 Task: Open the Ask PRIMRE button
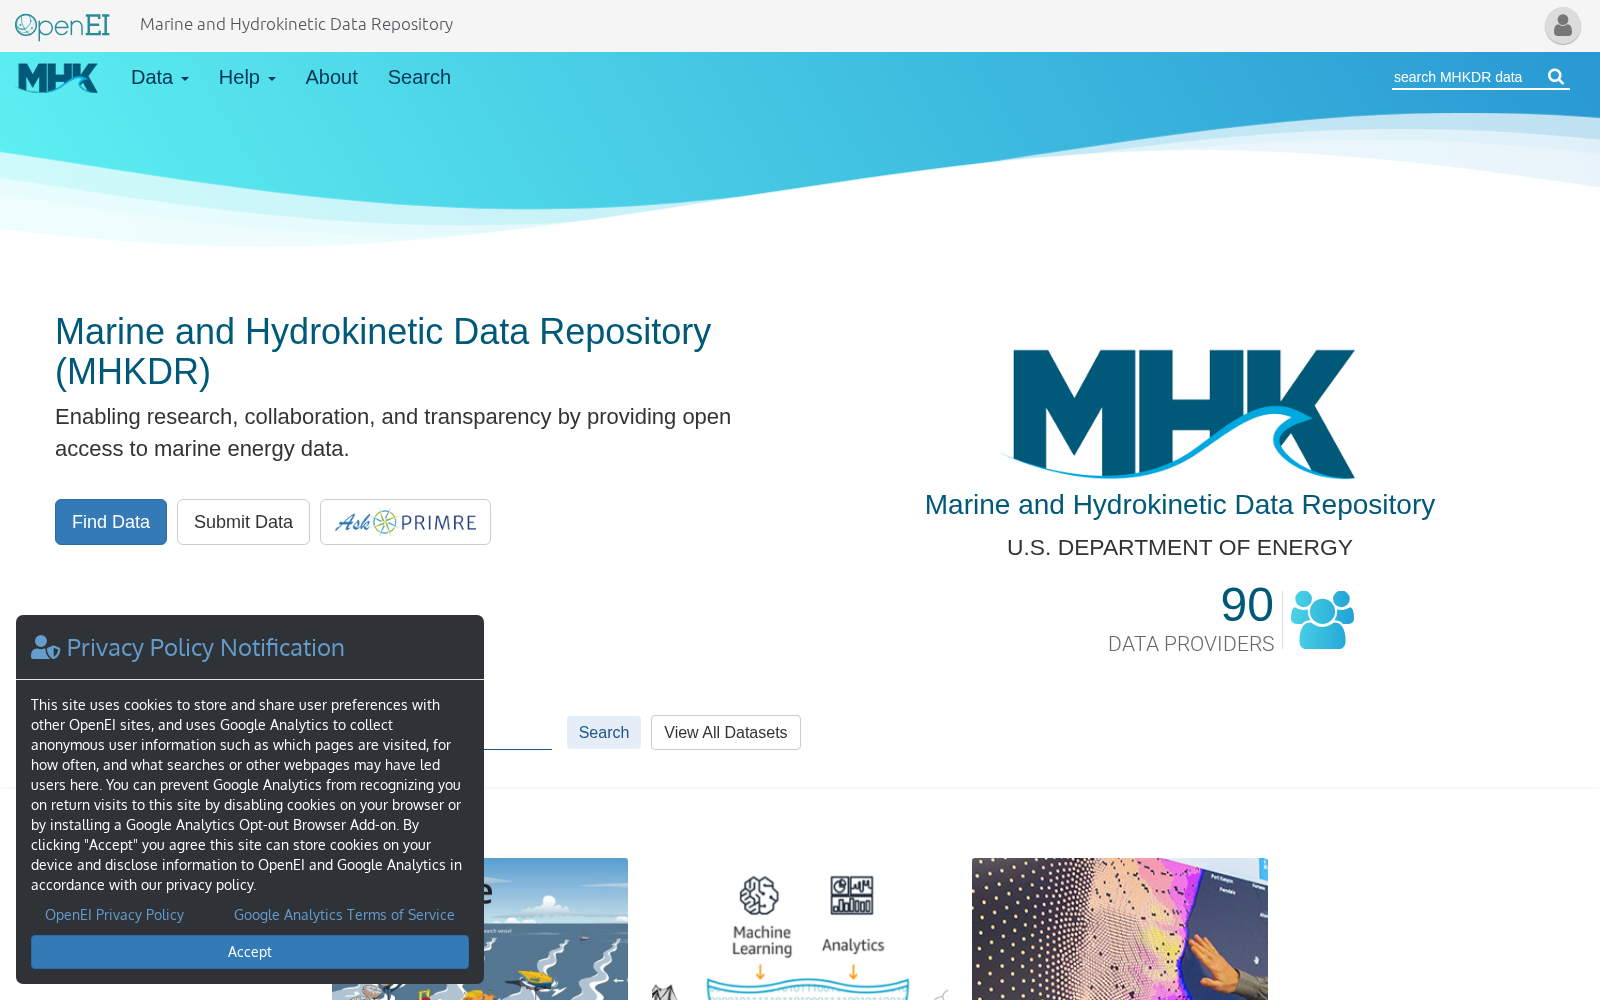tap(405, 522)
